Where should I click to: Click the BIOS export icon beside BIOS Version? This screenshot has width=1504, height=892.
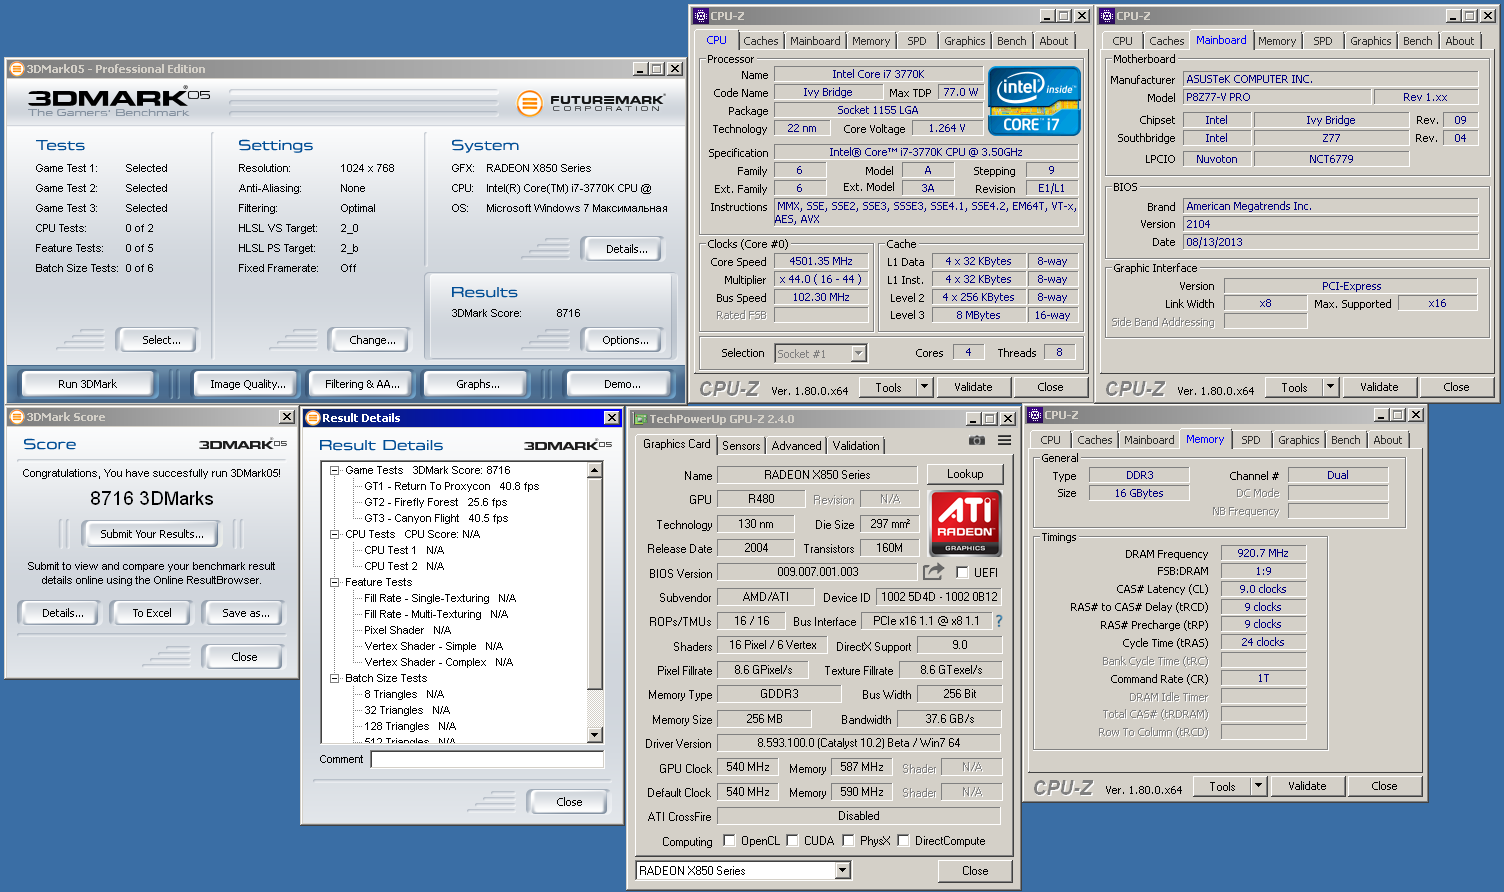[x=933, y=572]
